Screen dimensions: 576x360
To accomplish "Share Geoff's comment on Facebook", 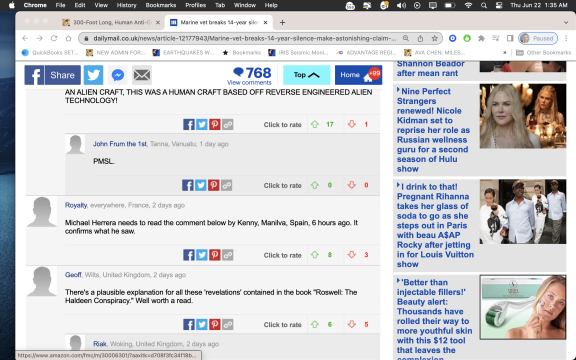I will 189,324.
